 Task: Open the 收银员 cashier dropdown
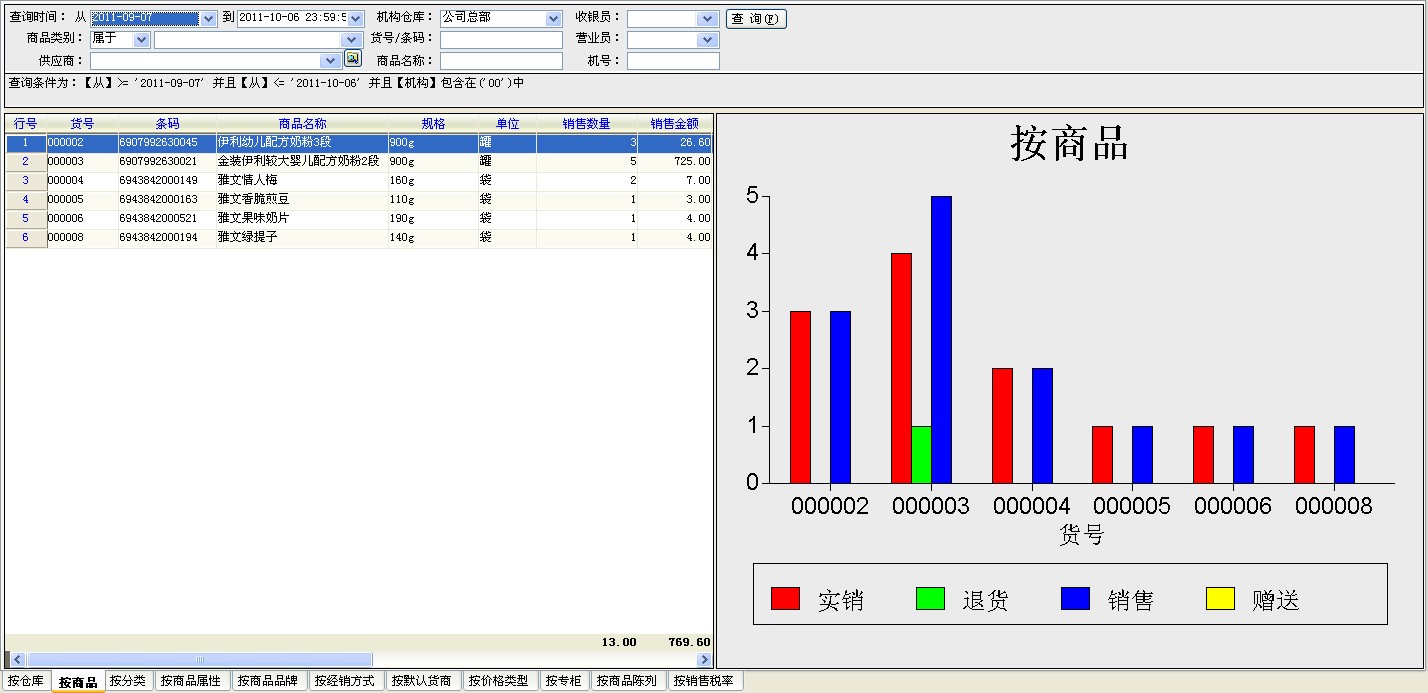[708, 19]
